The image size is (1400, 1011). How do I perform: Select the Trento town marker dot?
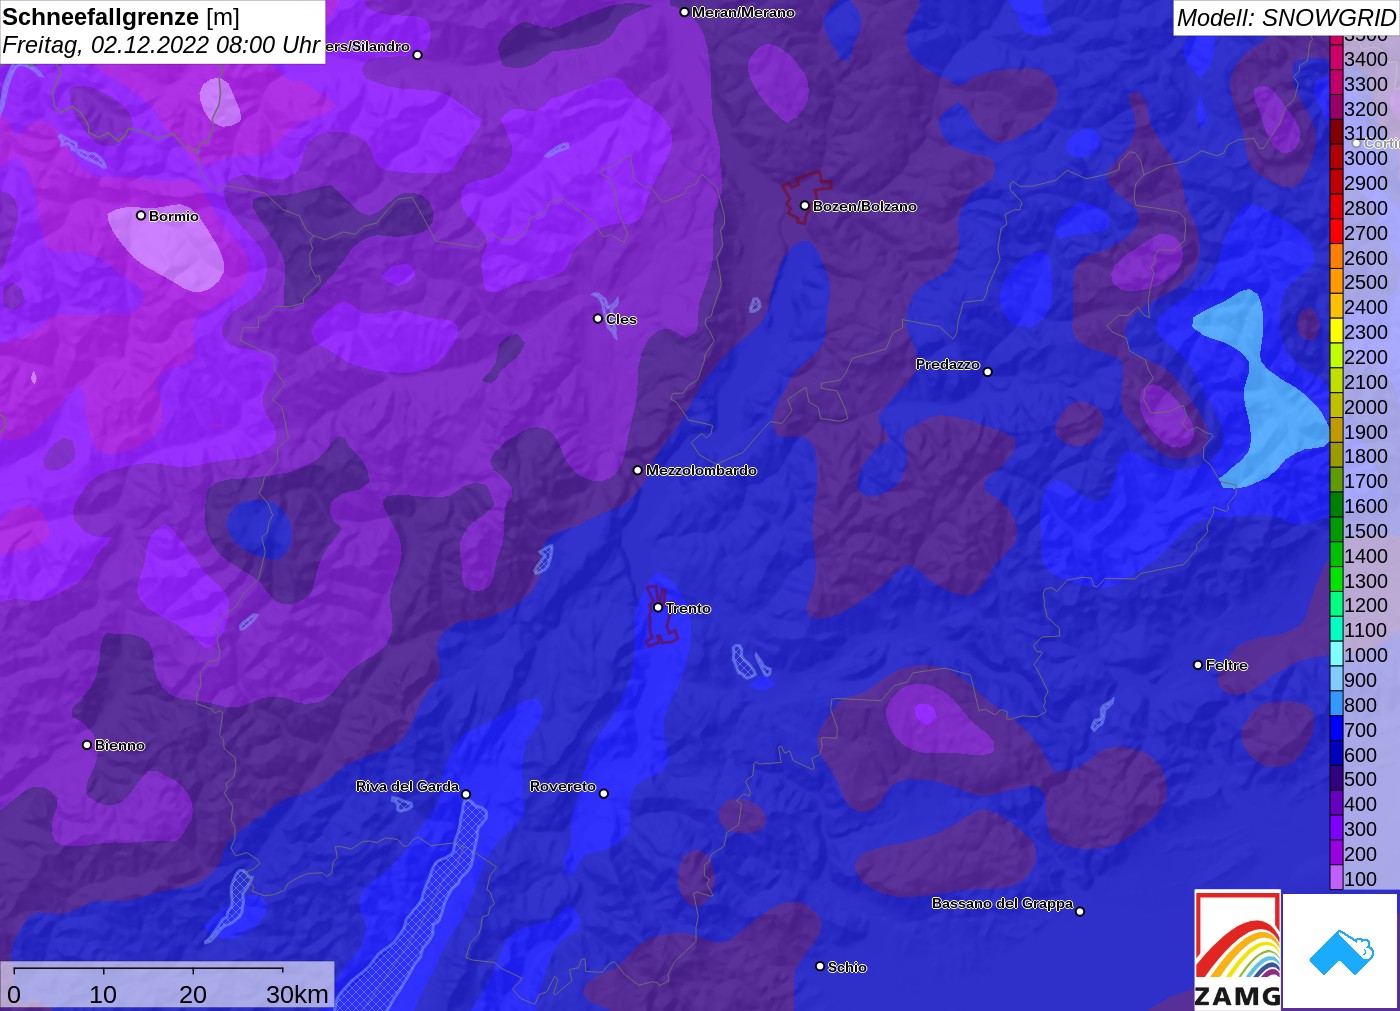click(x=658, y=607)
